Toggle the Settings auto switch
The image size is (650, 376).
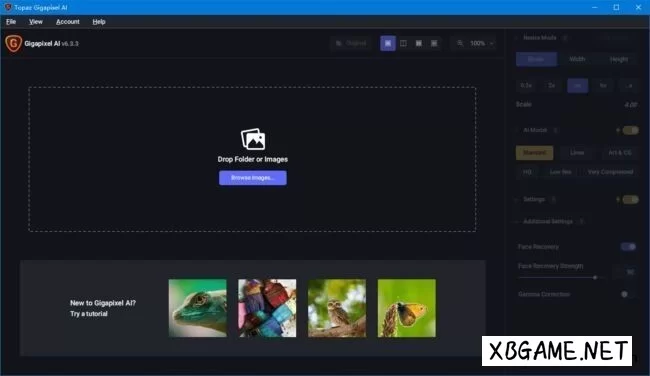pos(630,199)
